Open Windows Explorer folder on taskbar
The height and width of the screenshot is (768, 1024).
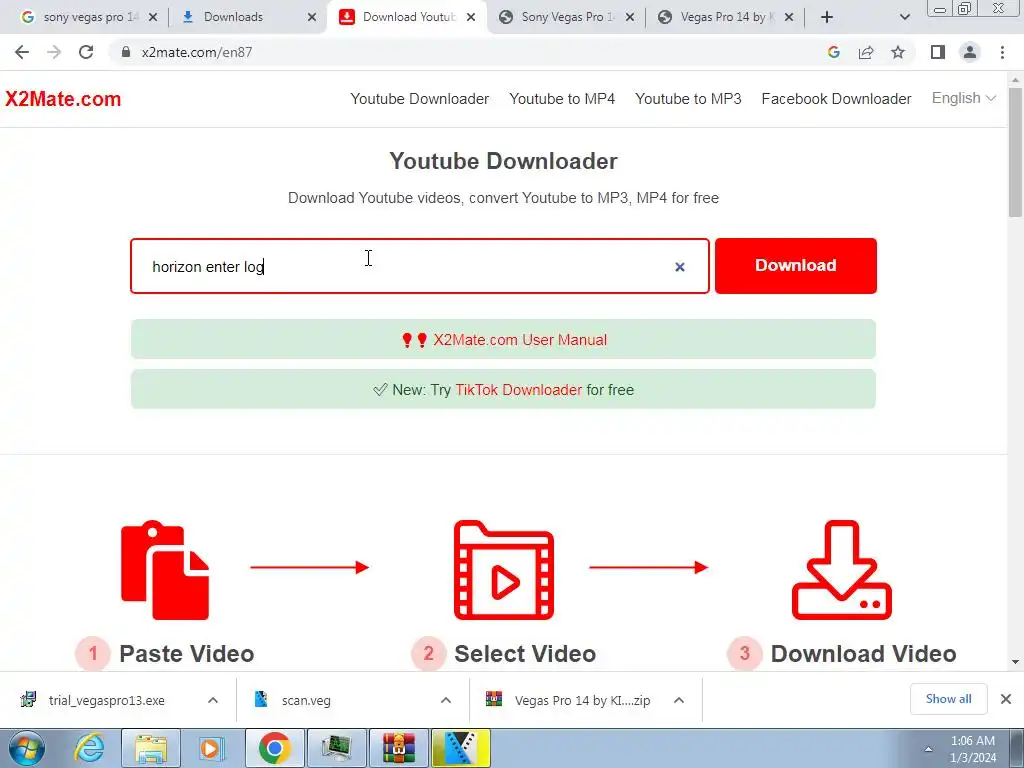tap(151, 748)
